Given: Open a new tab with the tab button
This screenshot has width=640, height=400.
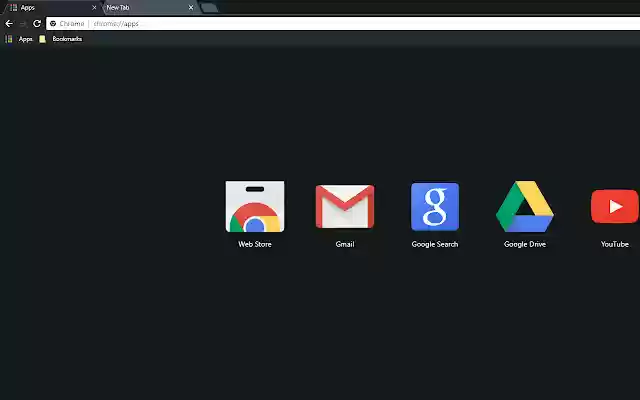Looking at the screenshot, I should point(209,8).
